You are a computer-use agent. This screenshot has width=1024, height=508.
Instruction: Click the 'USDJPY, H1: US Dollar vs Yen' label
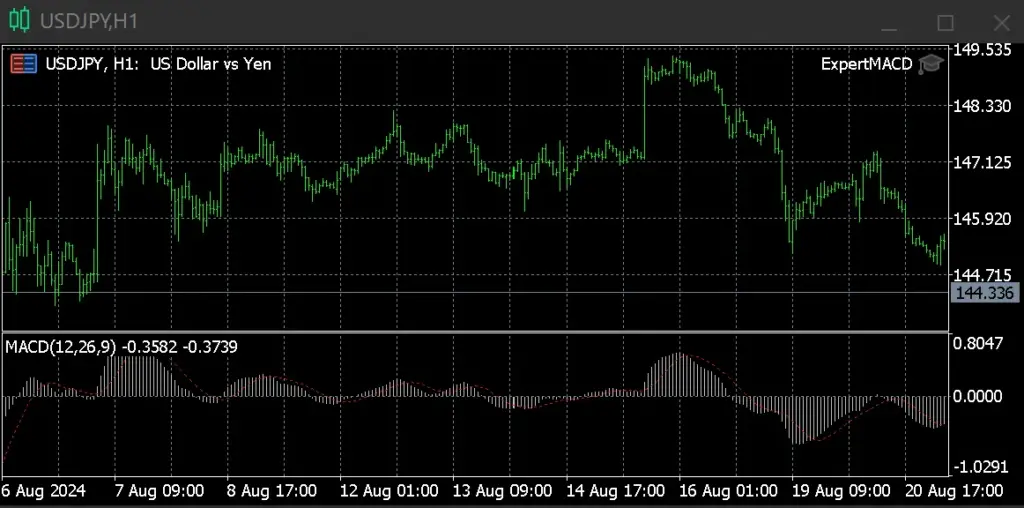click(158, 64)
